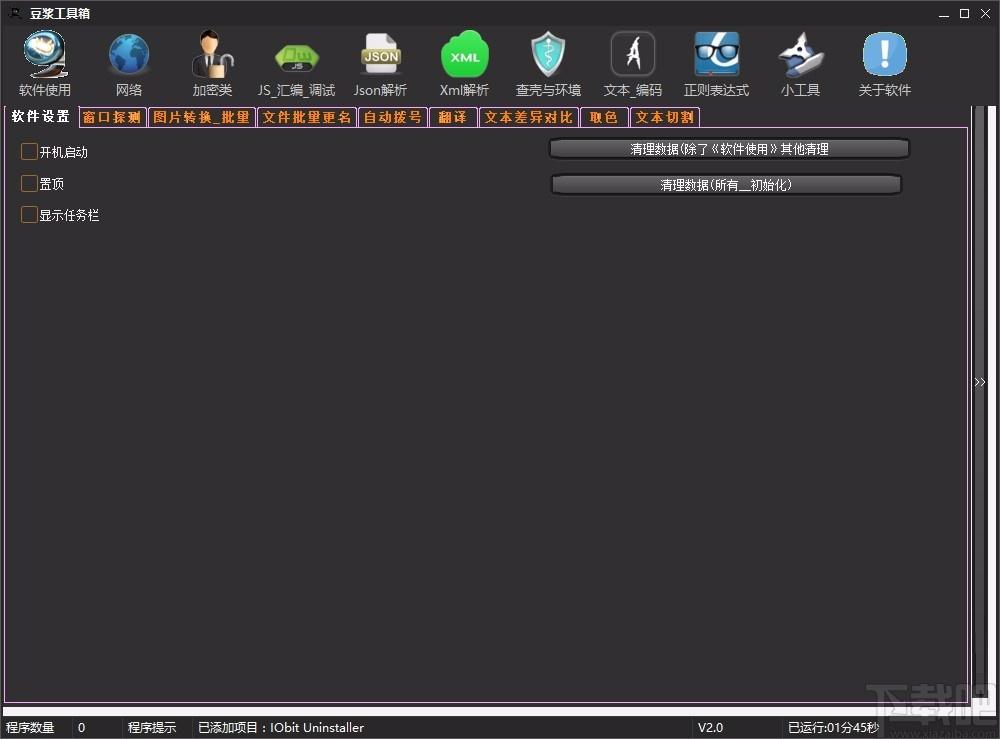This screenshot has height=739, width=1000.
Task: Click the 已运行 runtime status text
Action: tap(833, 728)
